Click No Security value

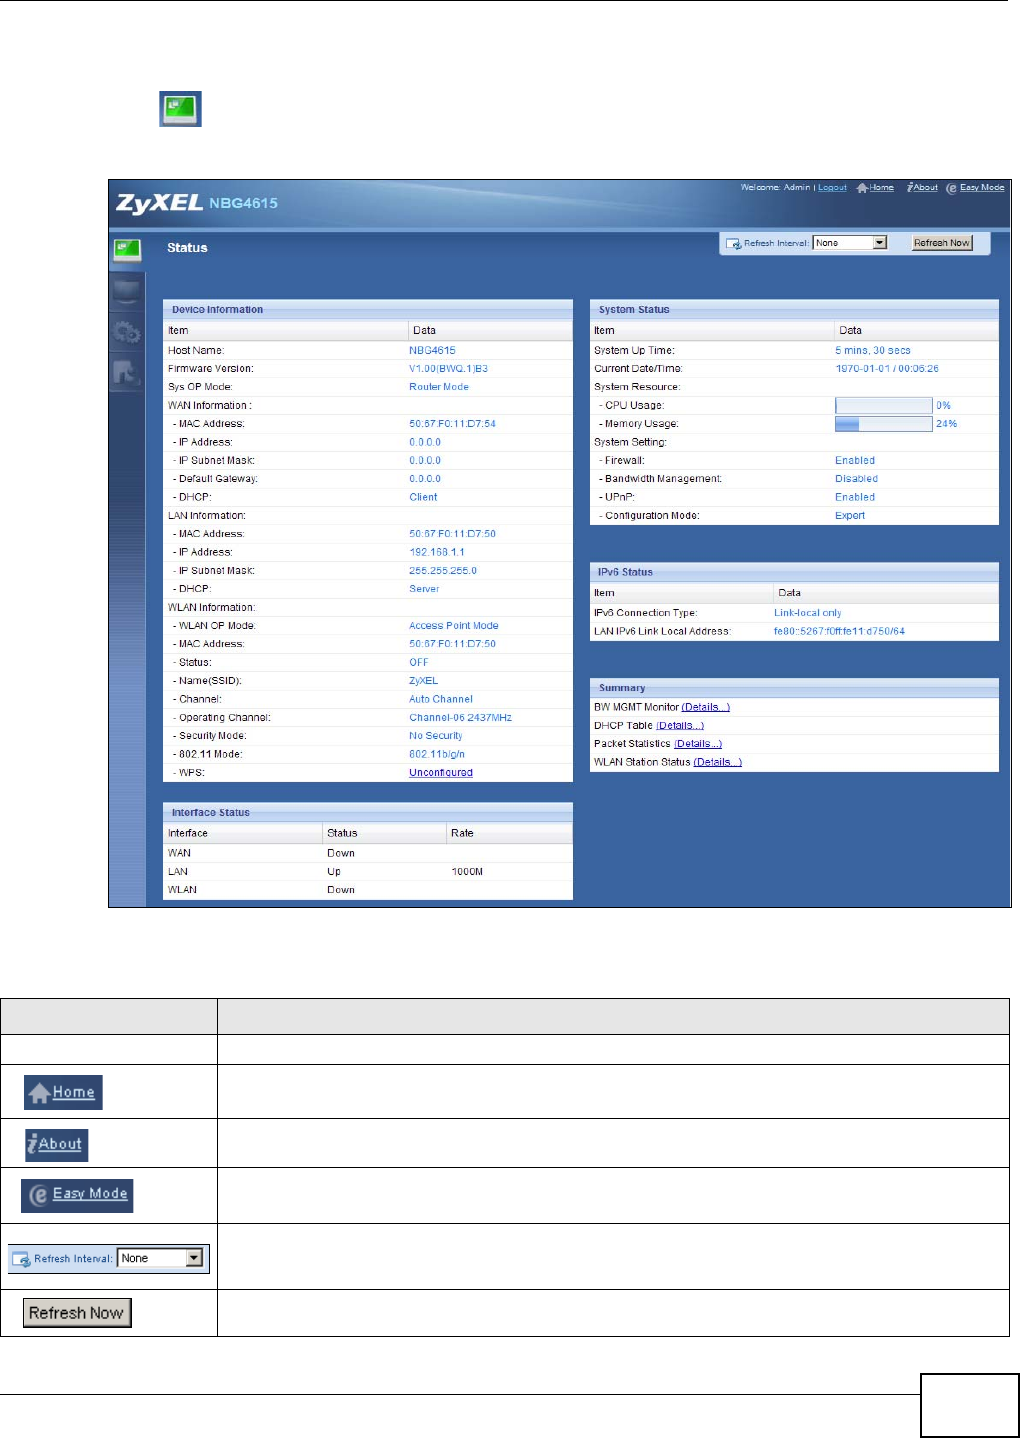click(x=436, y=735)
